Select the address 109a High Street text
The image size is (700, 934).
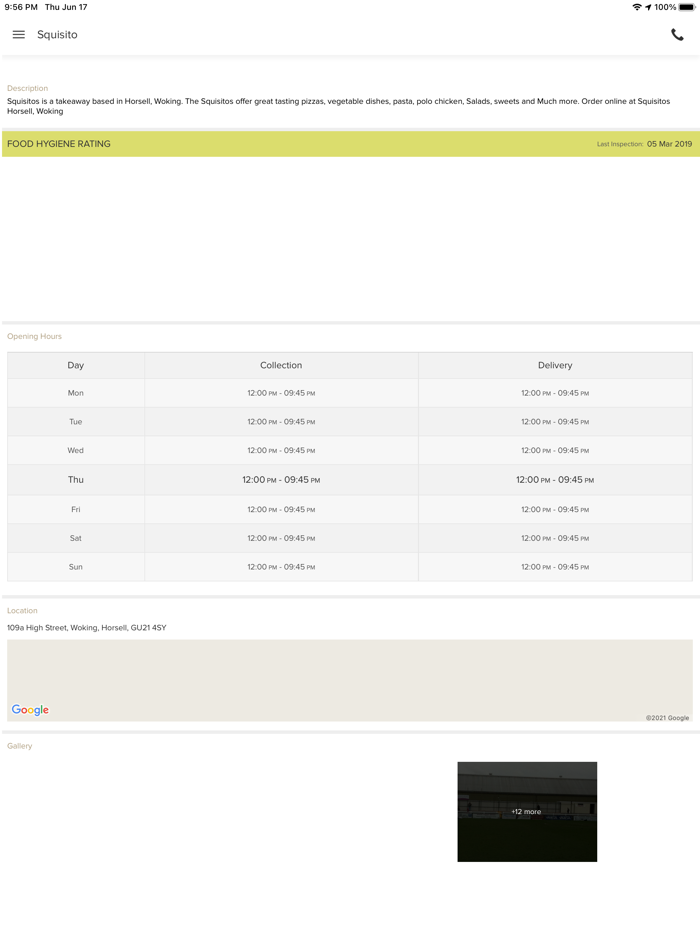tap(87, 627)
